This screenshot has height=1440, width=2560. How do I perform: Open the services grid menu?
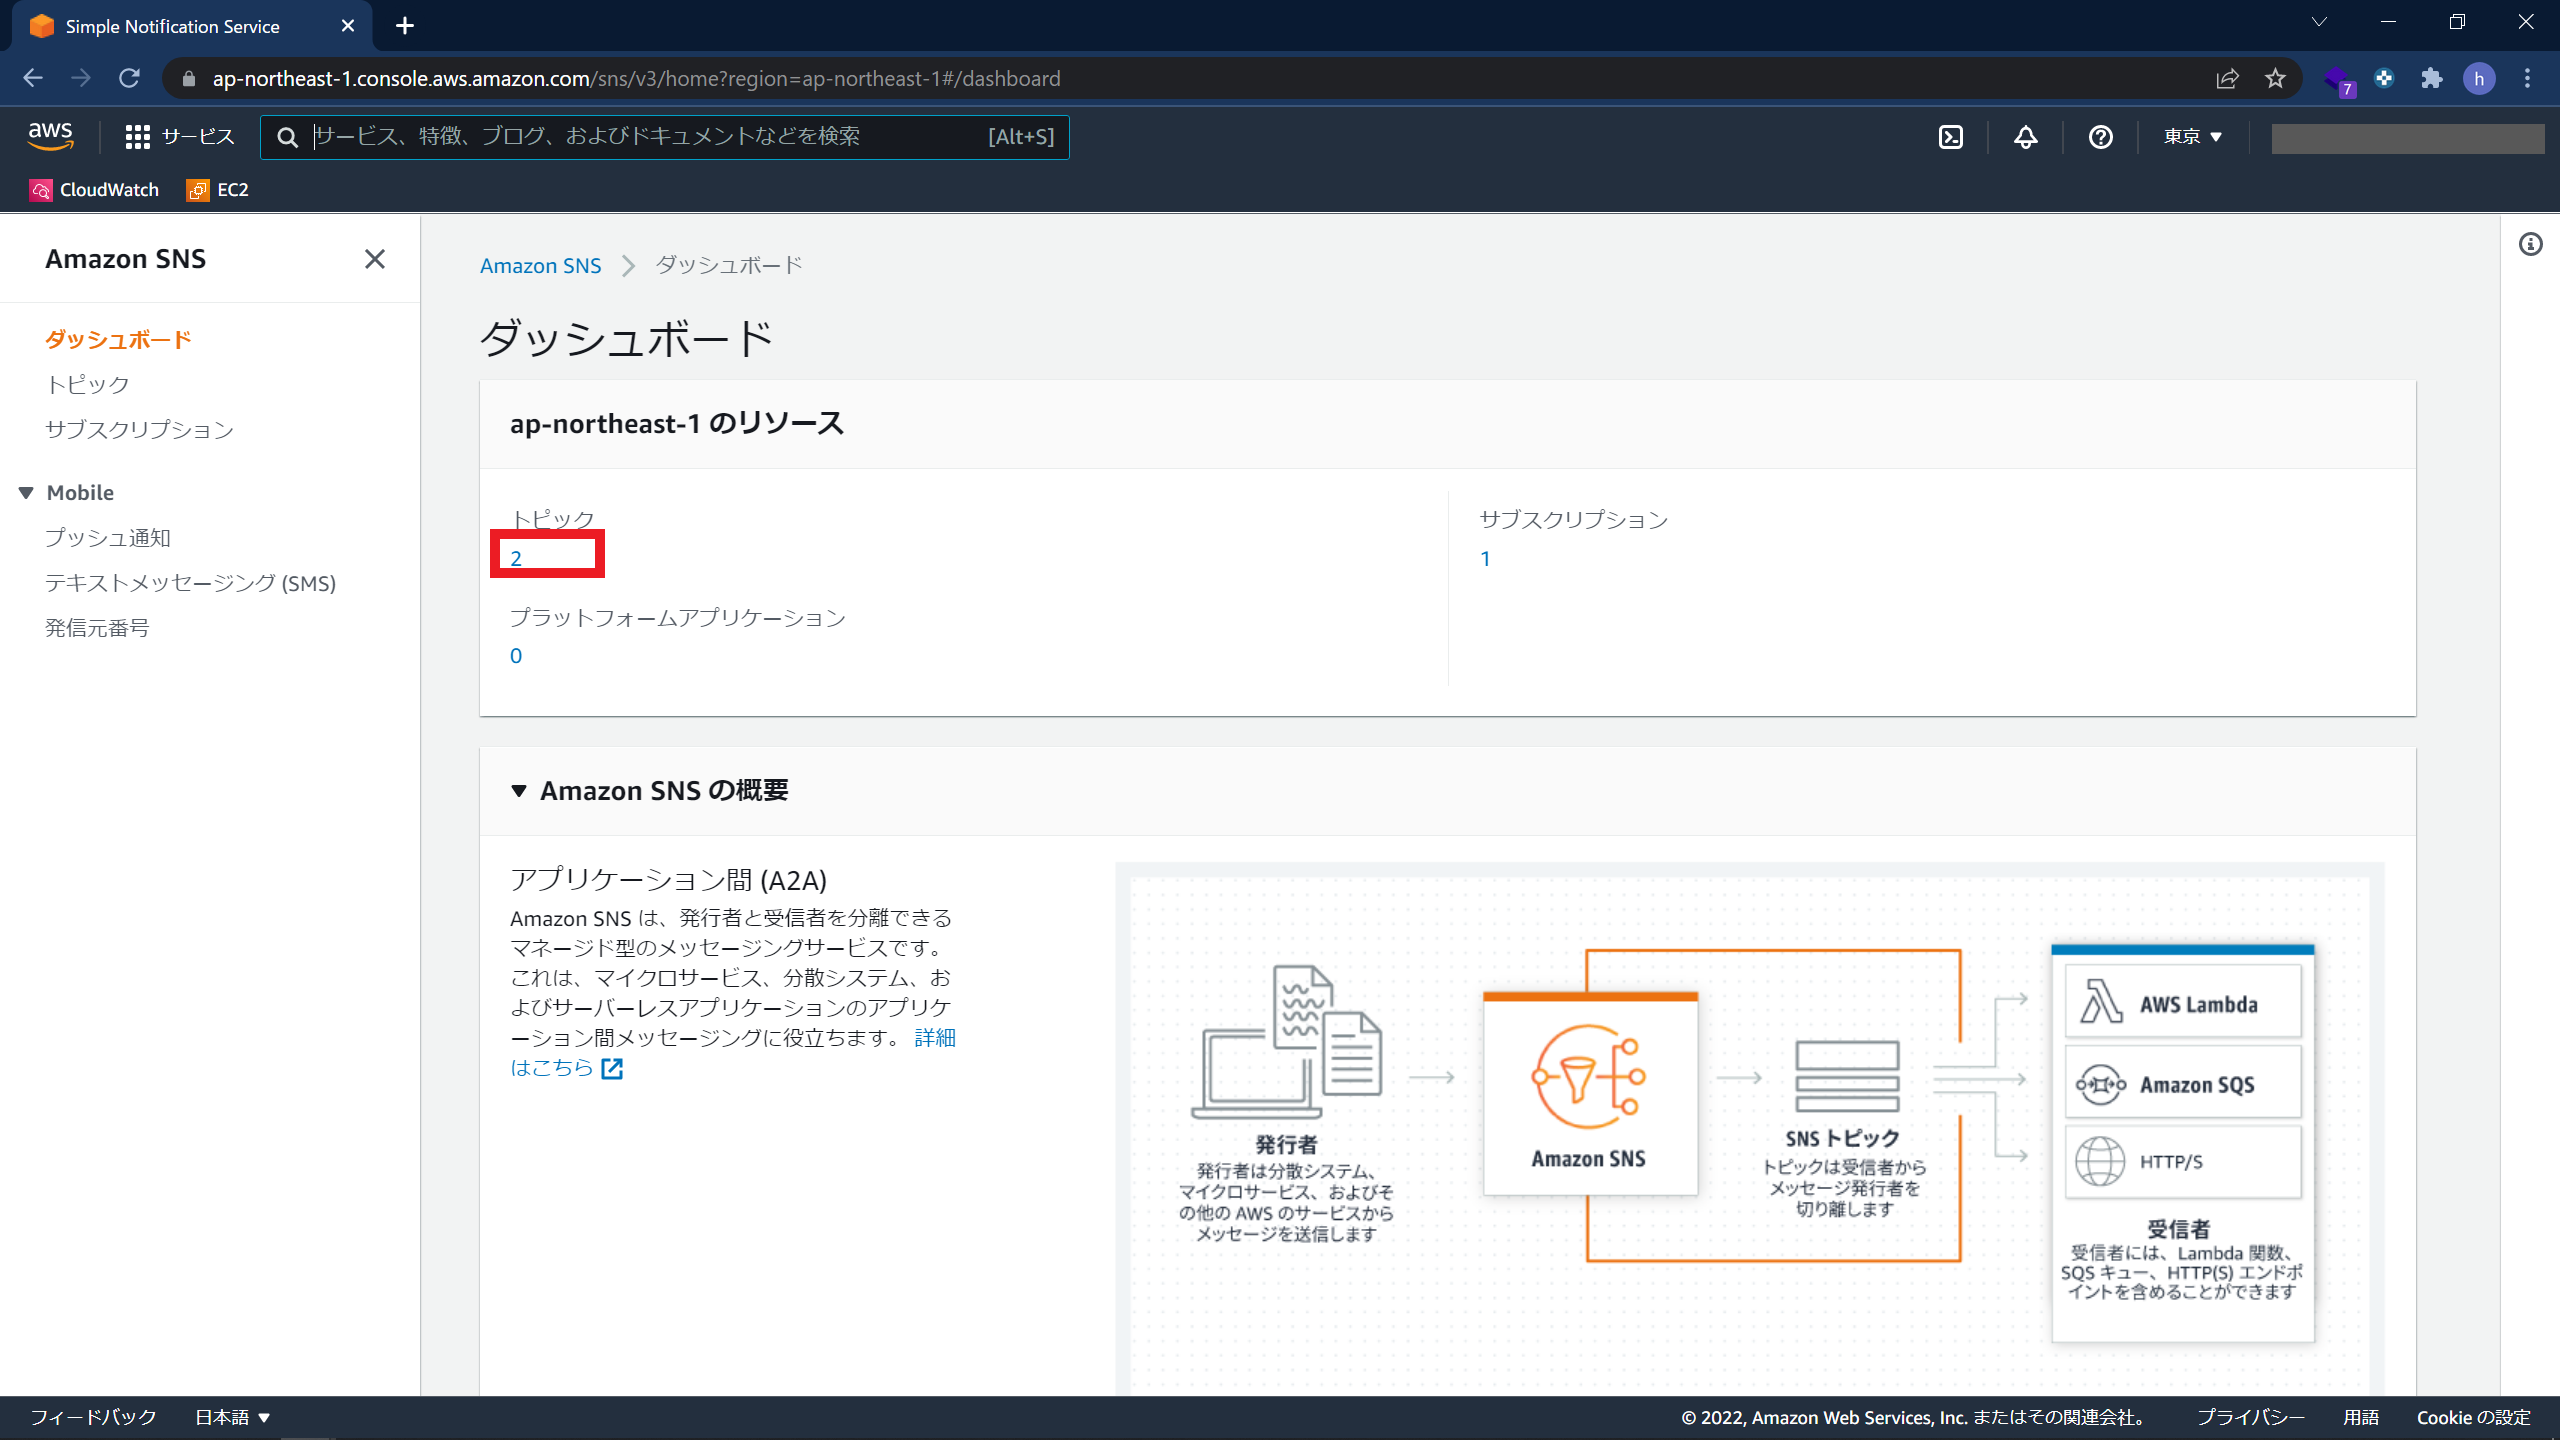138,137
